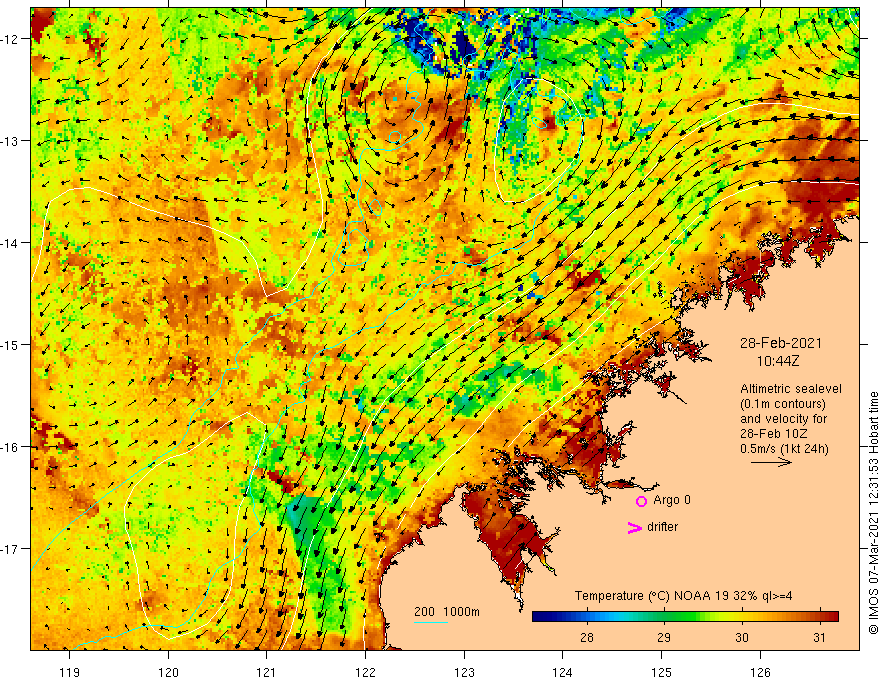880x680 pixels.
Task: Click the 0.5m/s velocity scale arrow
Action: pos(771,462)
